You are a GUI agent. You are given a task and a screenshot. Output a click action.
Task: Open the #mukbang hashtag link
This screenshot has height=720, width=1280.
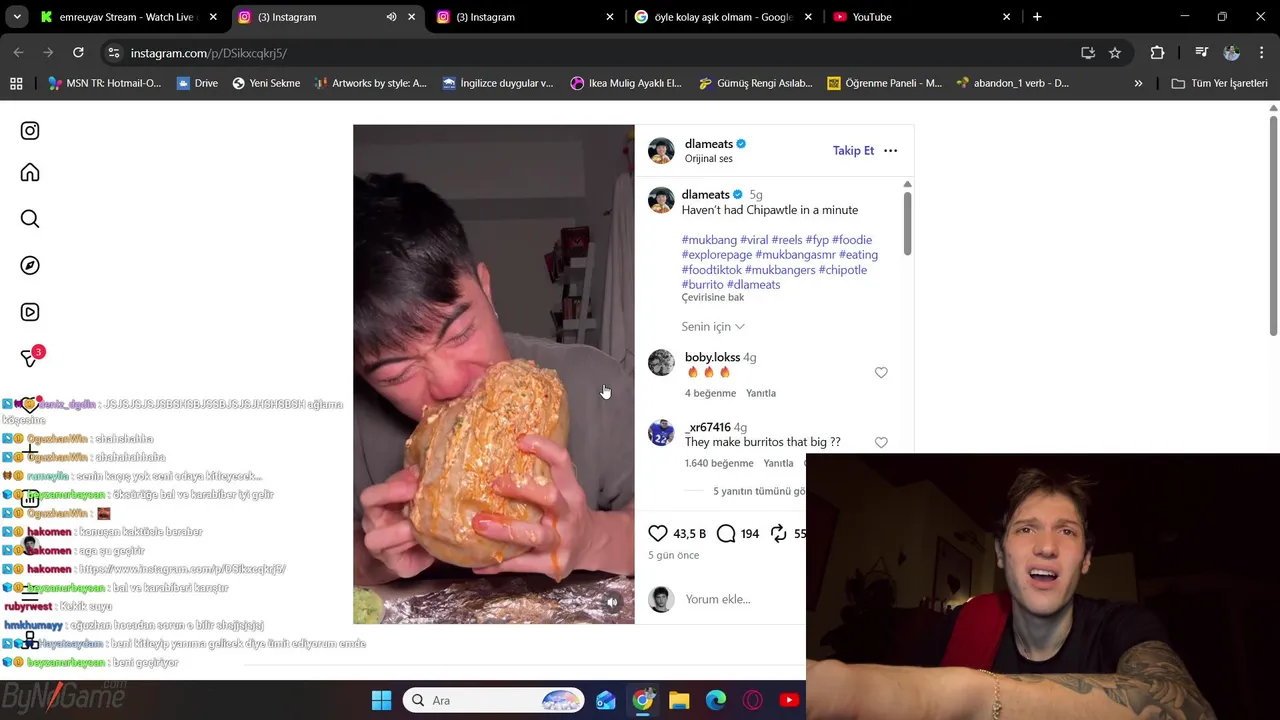tap(709, 240)
